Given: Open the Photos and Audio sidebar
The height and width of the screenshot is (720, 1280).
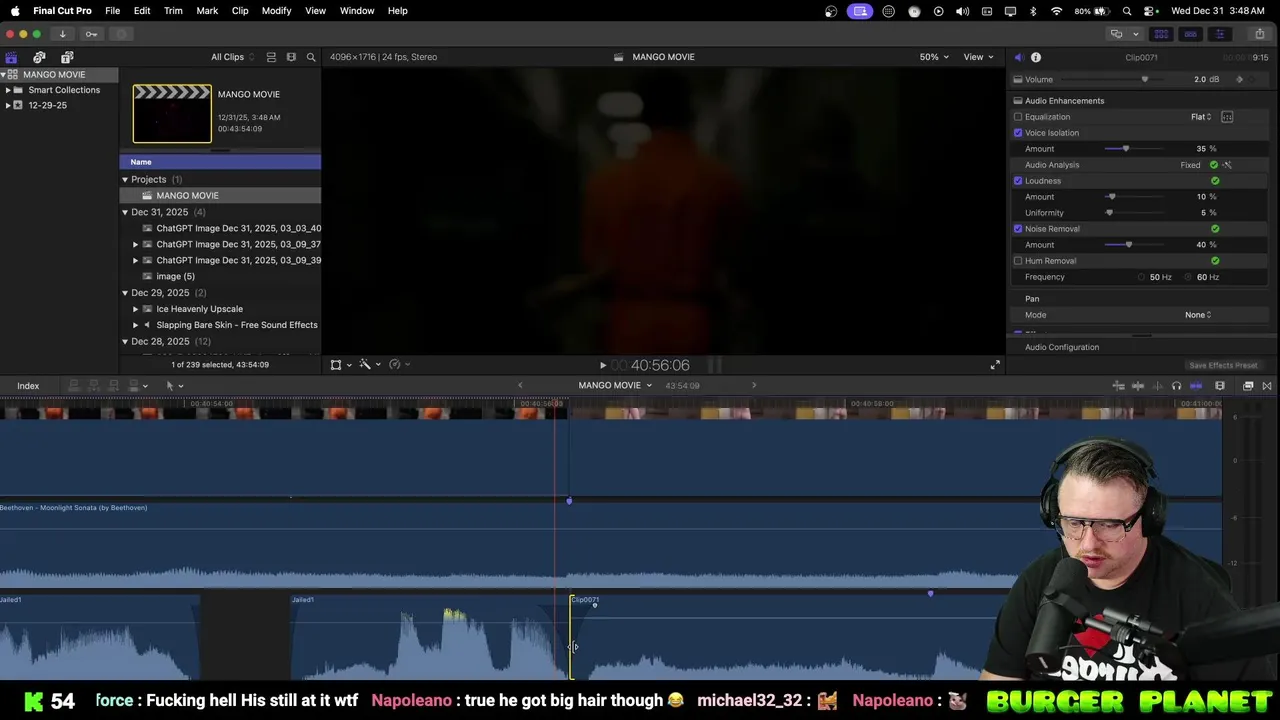Looking at the screenshot, I should tap(39, 57).
